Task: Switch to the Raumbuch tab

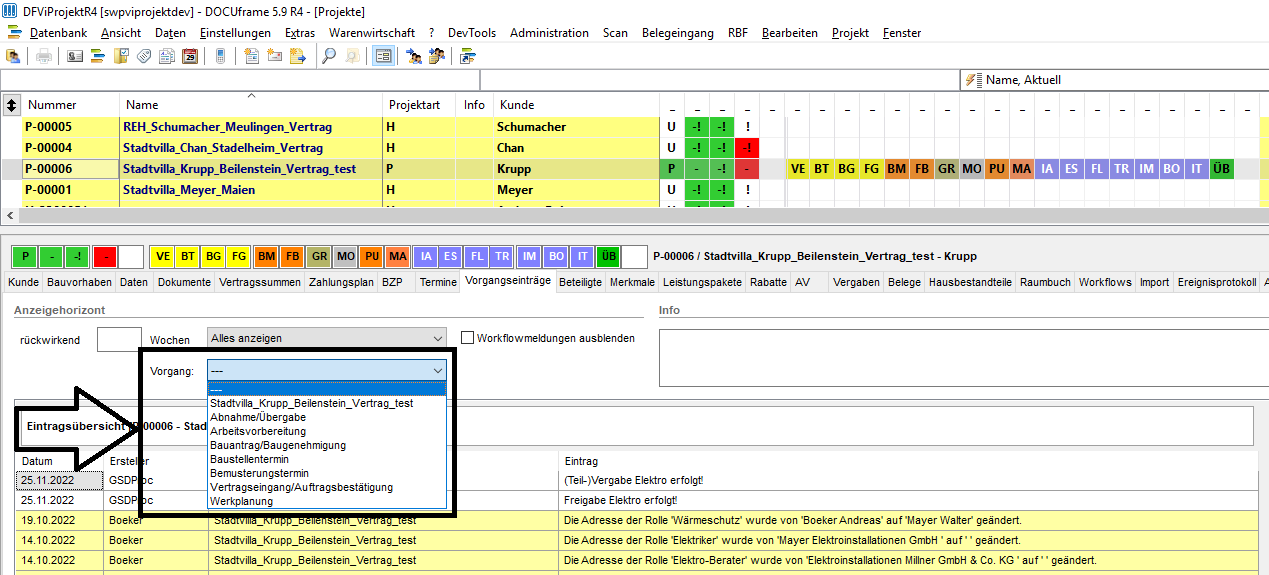Action: (1044, 283)
